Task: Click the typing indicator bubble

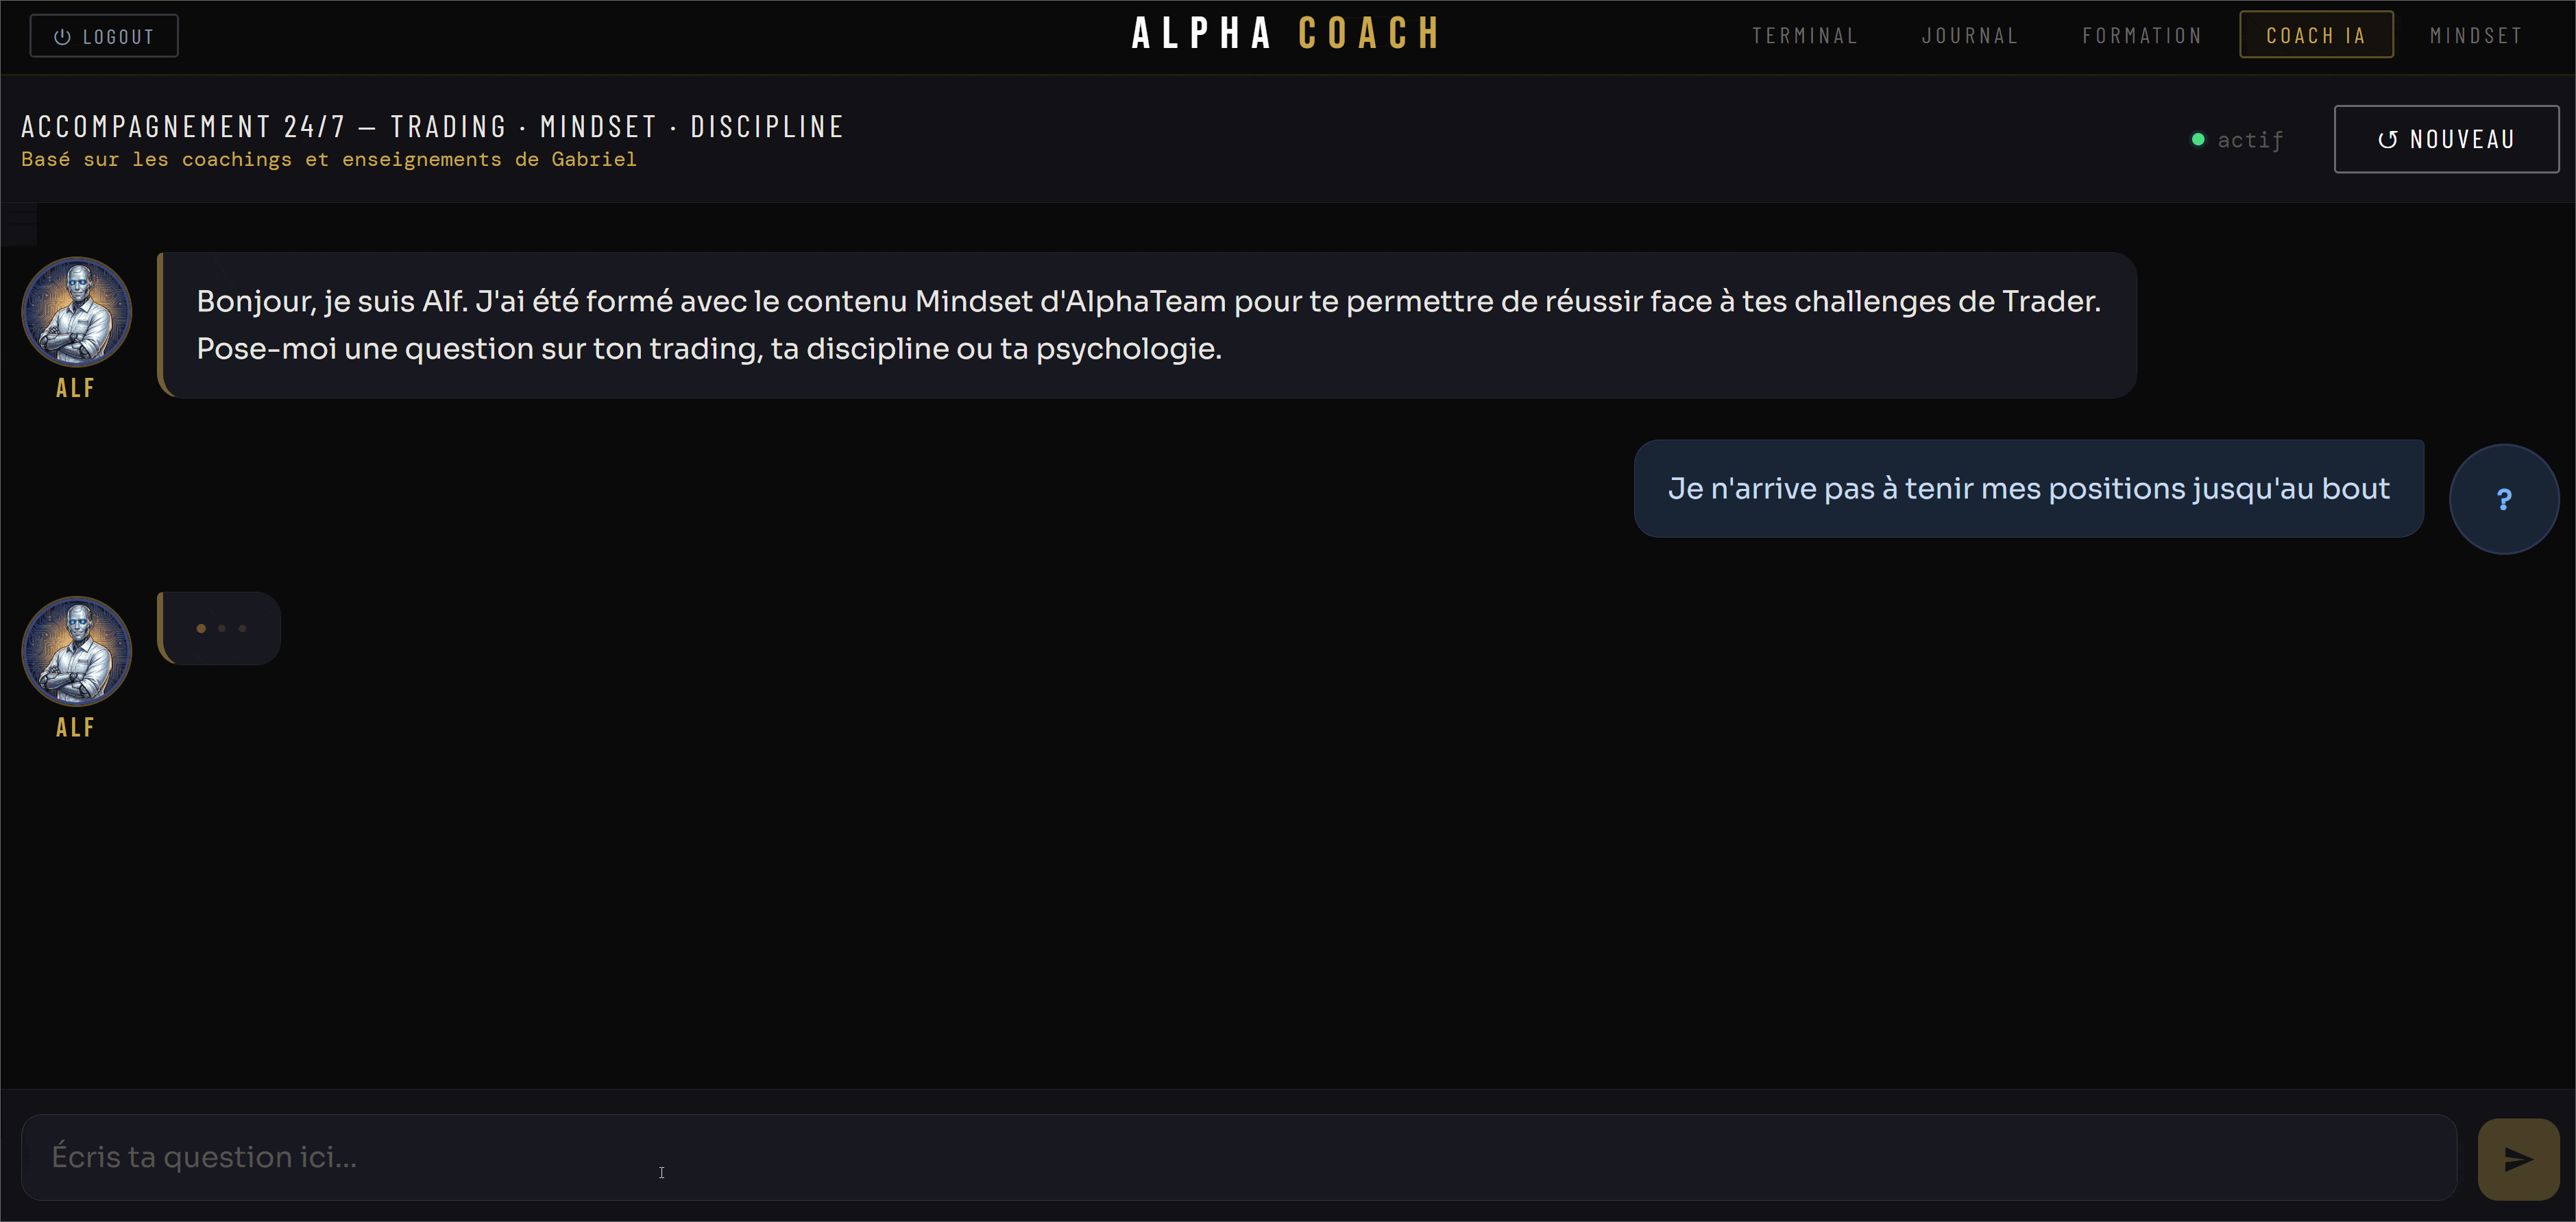Action: pos(220,628)
